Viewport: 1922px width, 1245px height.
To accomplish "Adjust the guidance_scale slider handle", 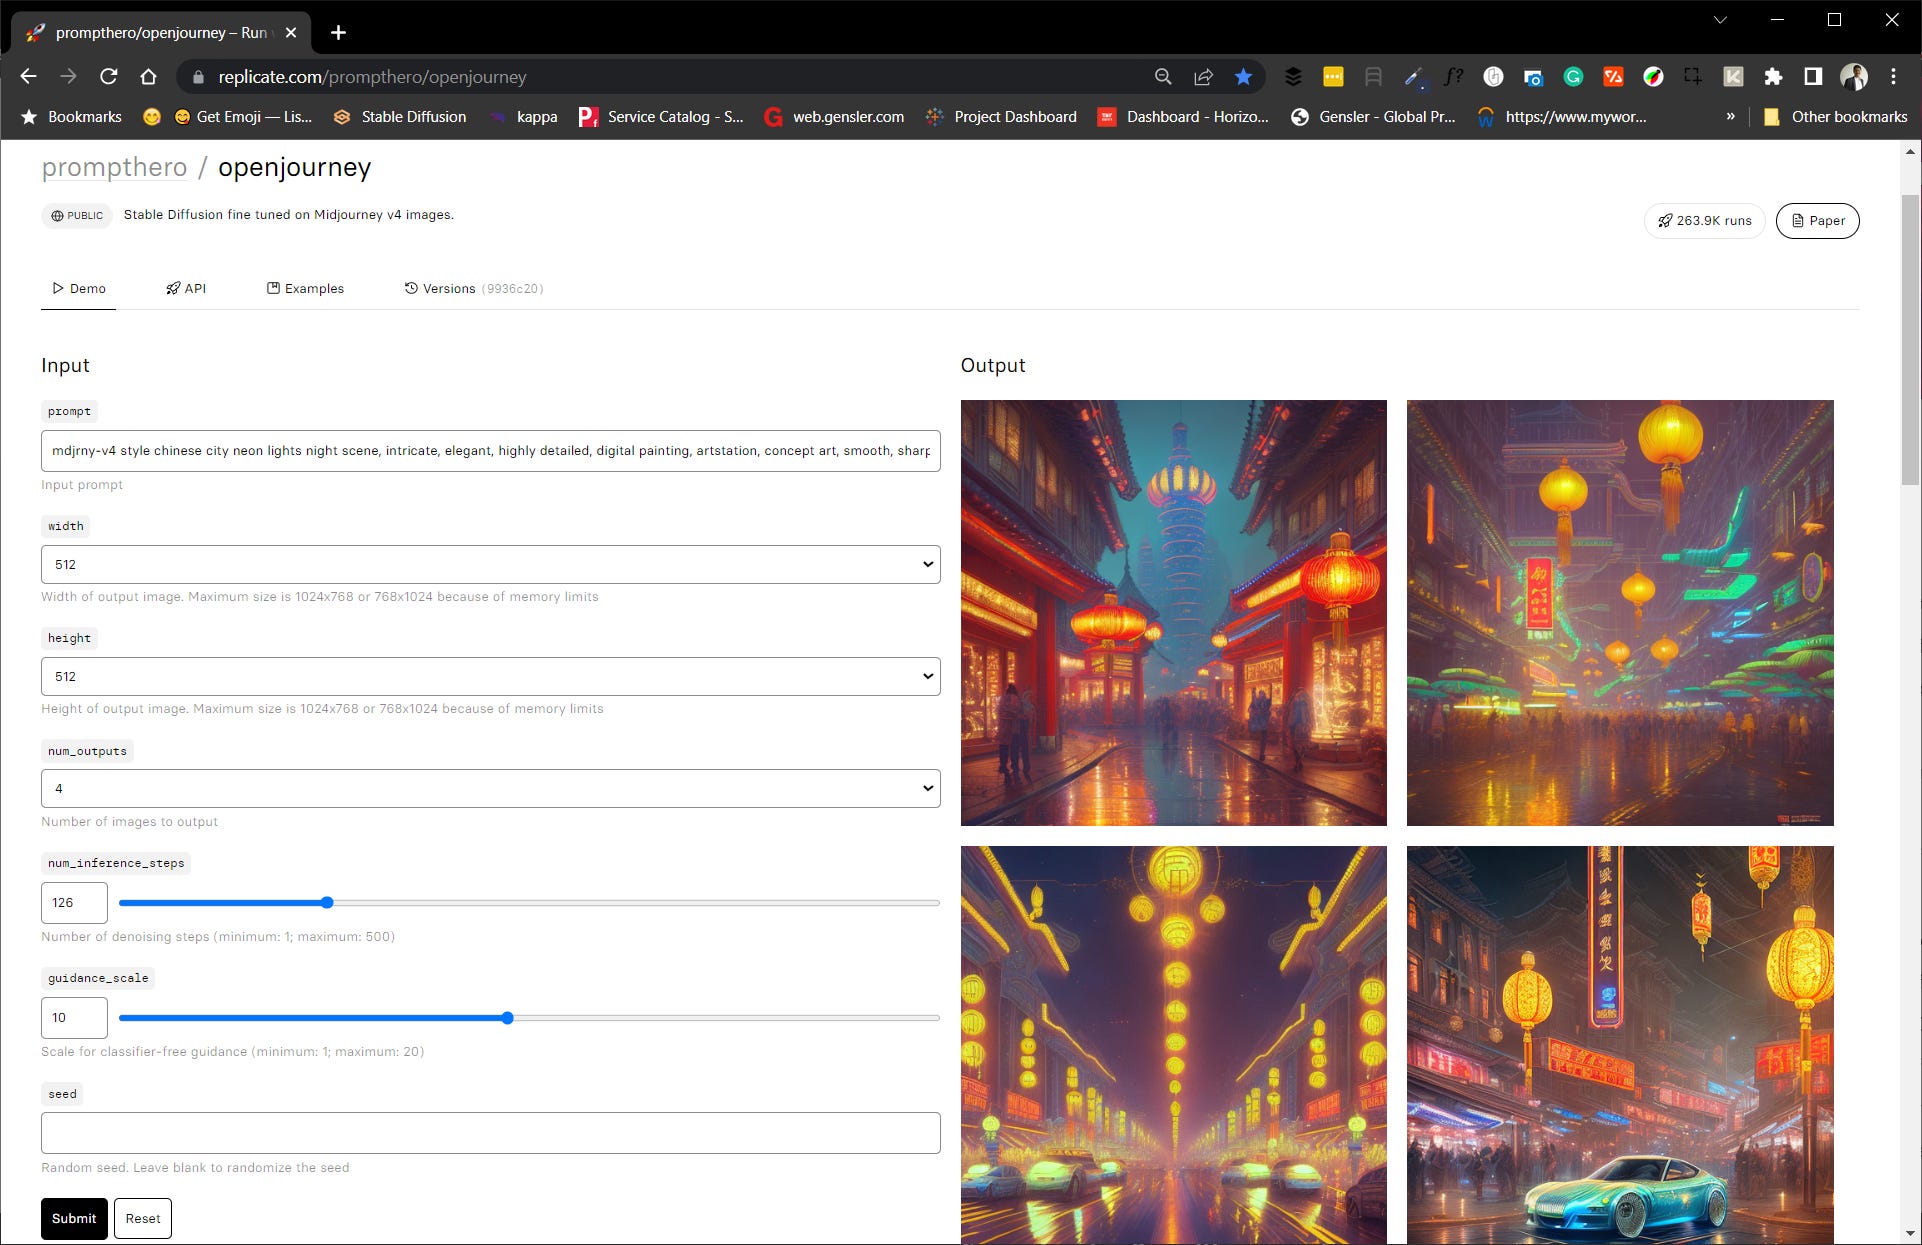I will coord(508,1018).
